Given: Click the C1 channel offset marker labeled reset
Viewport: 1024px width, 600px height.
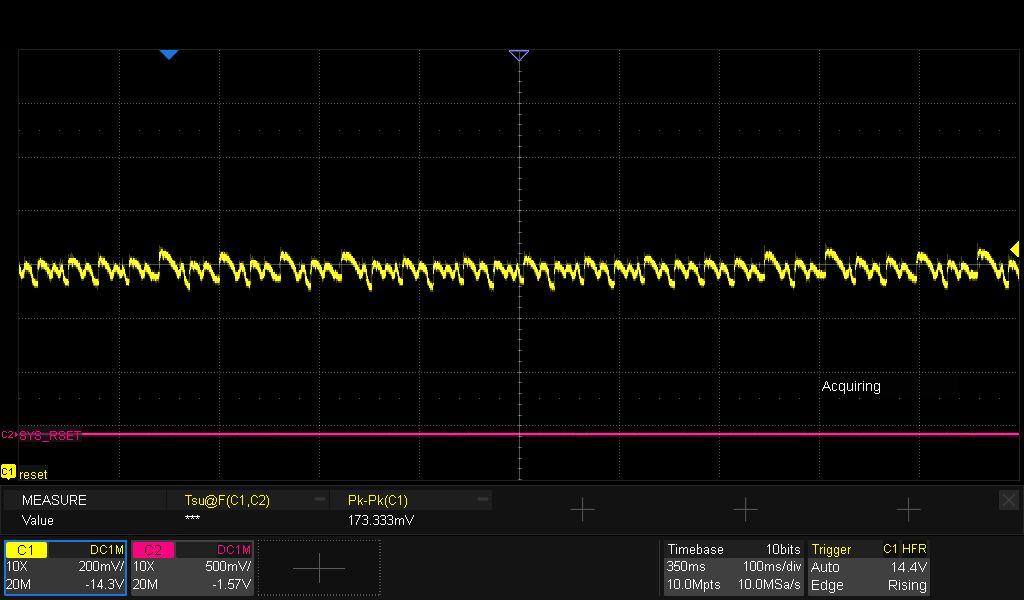Looking at the screenshot, I should 9,471.
